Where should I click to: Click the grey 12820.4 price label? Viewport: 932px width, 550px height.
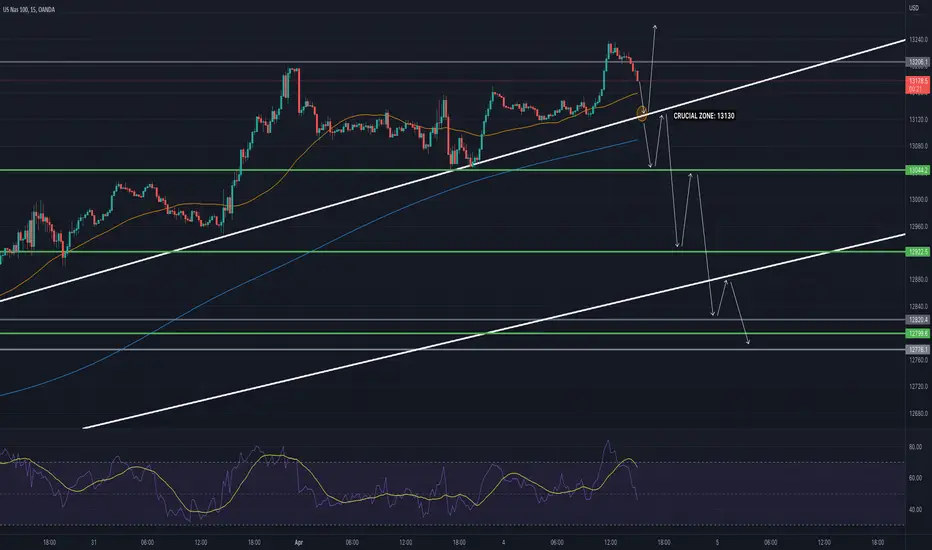918,320
